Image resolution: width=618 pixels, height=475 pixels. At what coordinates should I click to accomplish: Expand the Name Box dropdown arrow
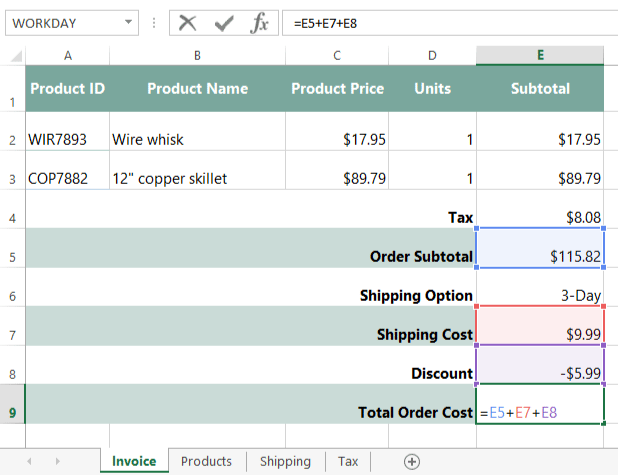pyautogui.click(x=129, y=22)
